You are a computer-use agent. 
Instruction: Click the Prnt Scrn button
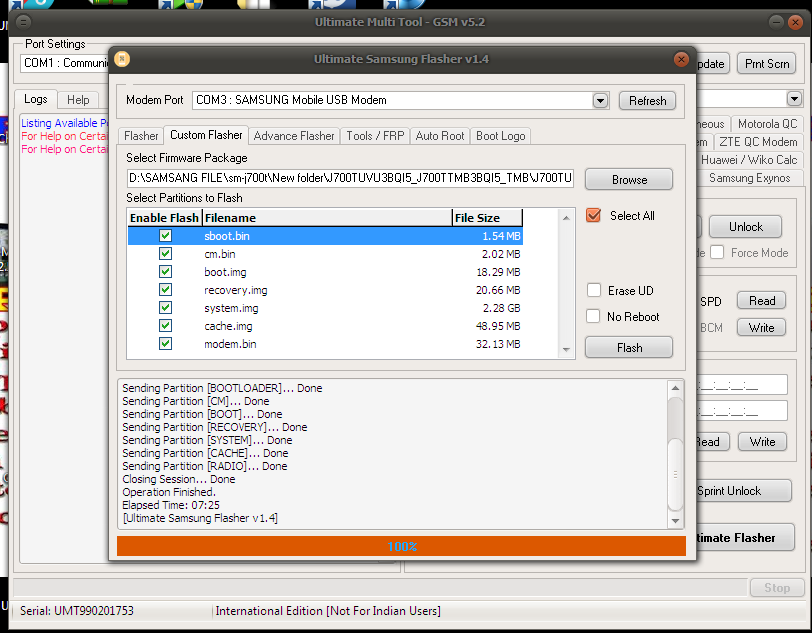pyautogui.click(x=766, y=64)
